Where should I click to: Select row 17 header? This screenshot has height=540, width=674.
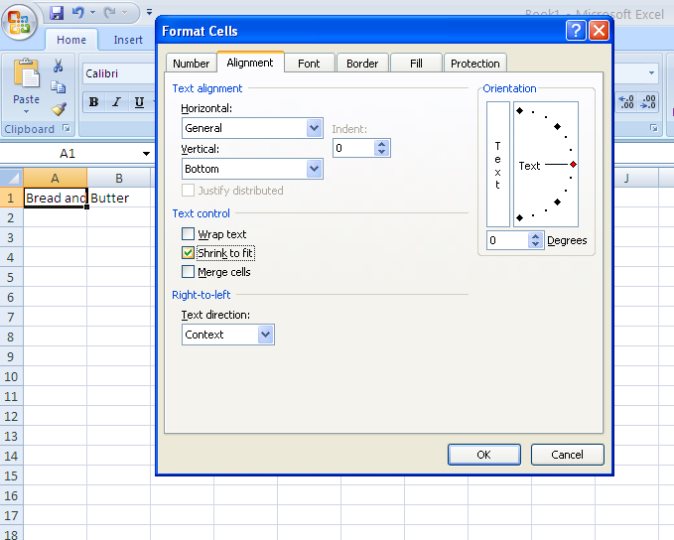click(x=11, y=515)
